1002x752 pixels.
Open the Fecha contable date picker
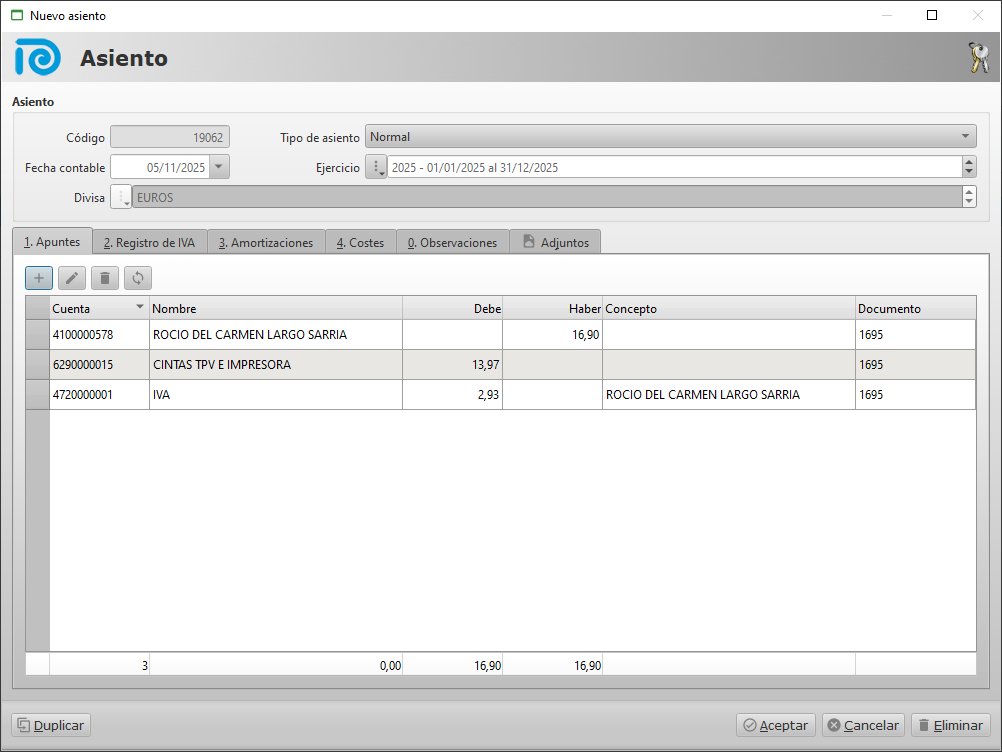click(x=220, y=167)
